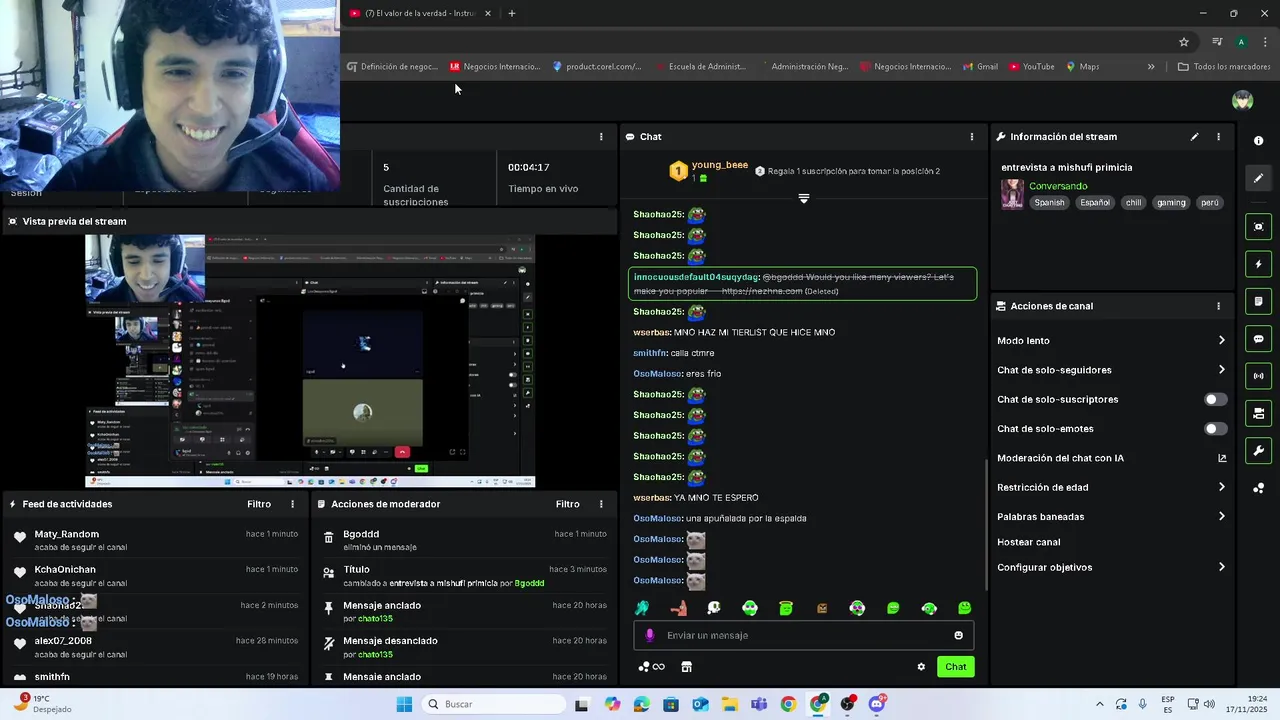The height and width of the screenshot is (720, 1280).
Task: Open Acciones de canal three-dot menu
Action: [x=1218, y=306]
